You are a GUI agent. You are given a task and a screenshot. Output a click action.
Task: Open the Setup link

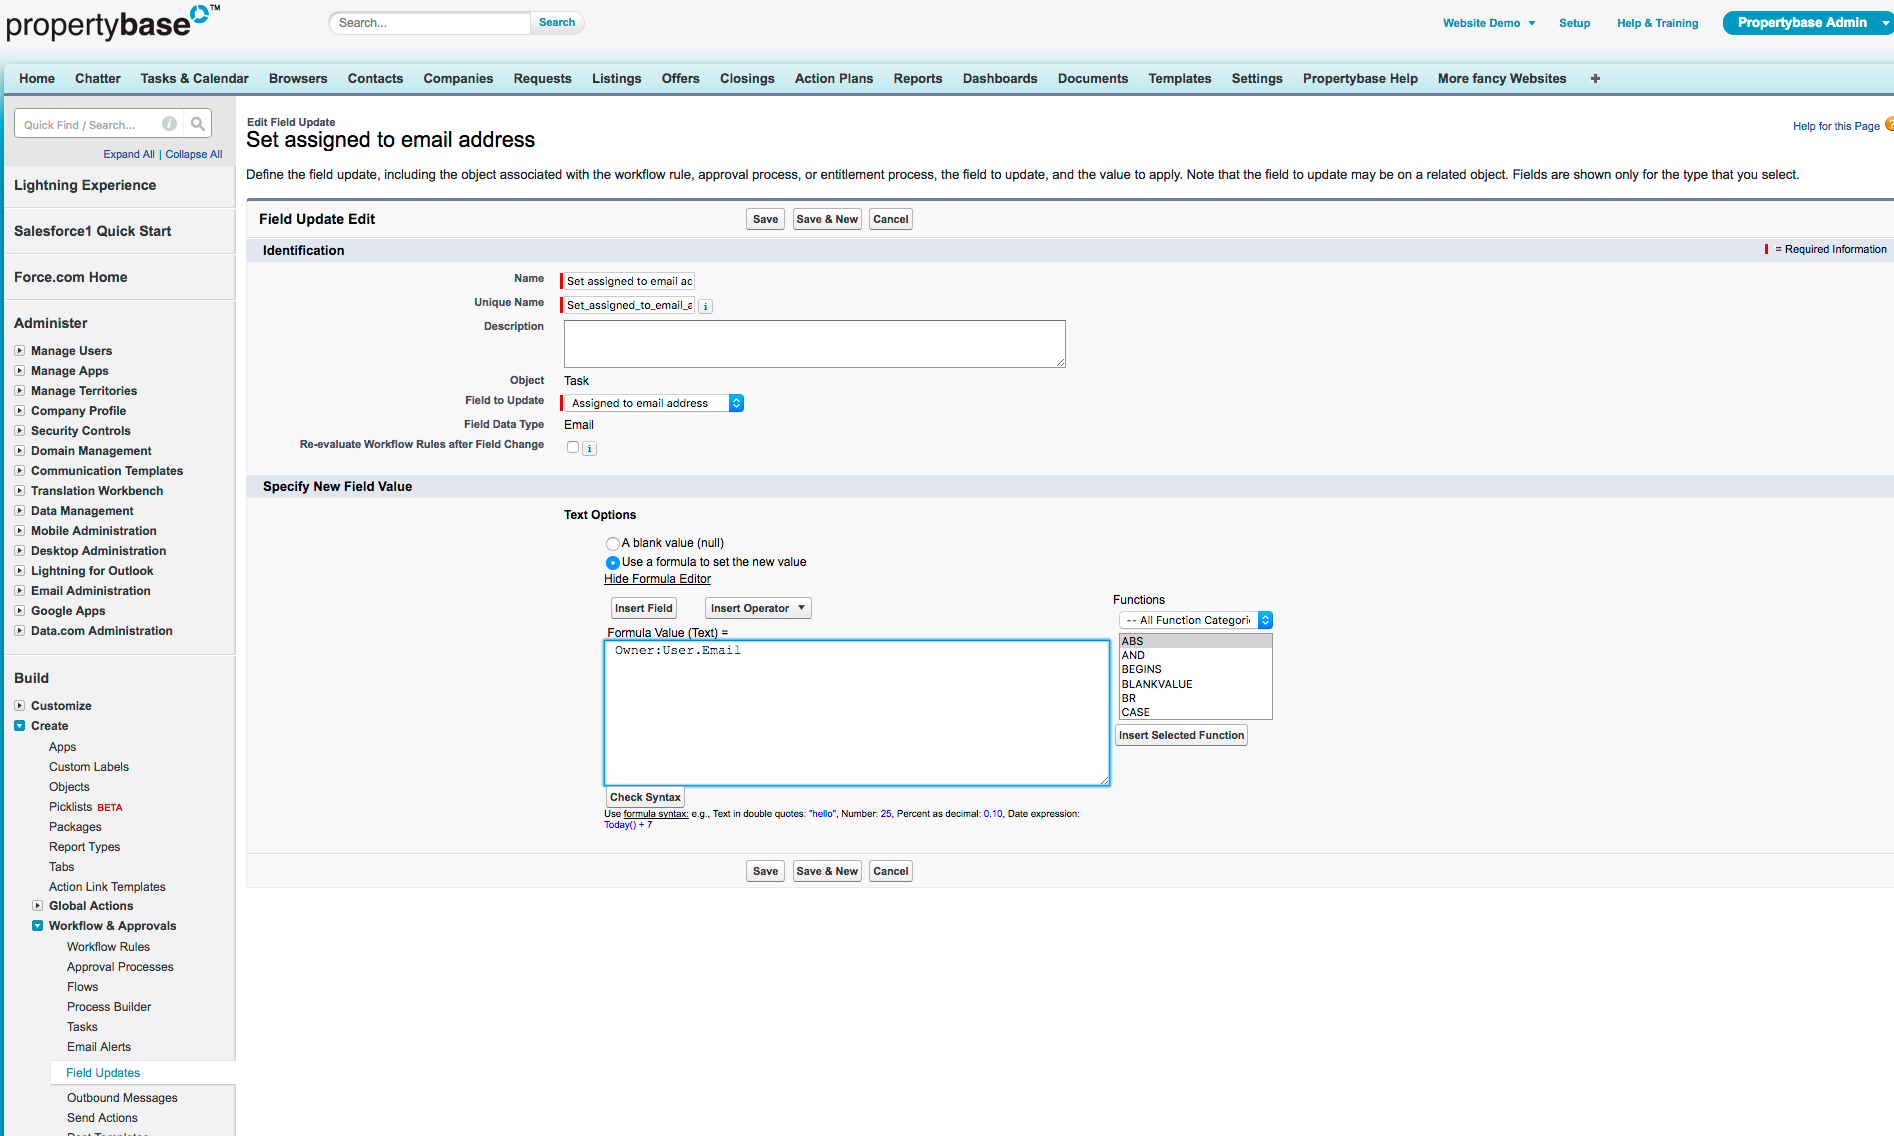1574,23
